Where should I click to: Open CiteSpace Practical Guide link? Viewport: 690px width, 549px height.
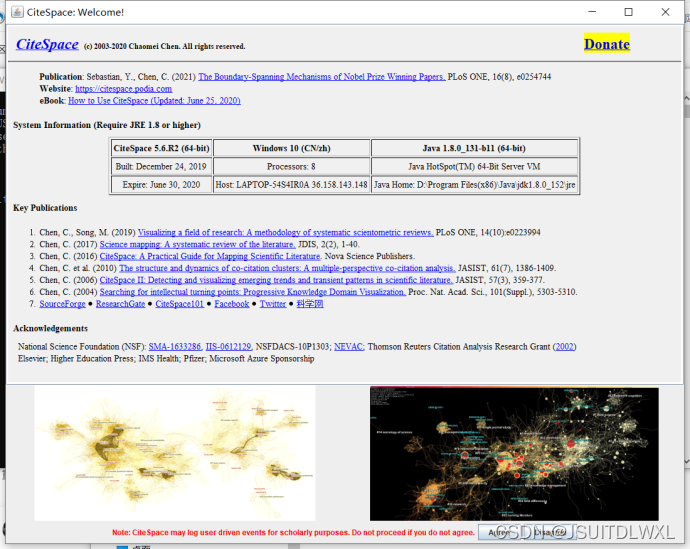tap(210, 256)
